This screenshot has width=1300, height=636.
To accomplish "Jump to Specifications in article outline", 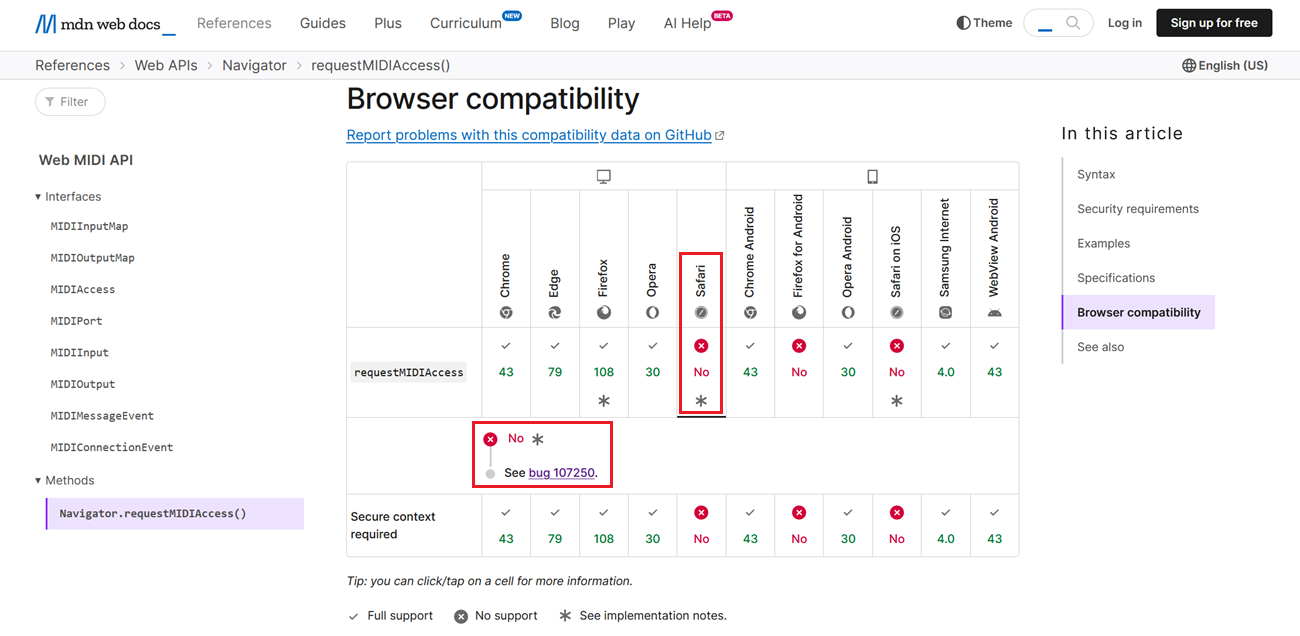I will point(1115,278).
